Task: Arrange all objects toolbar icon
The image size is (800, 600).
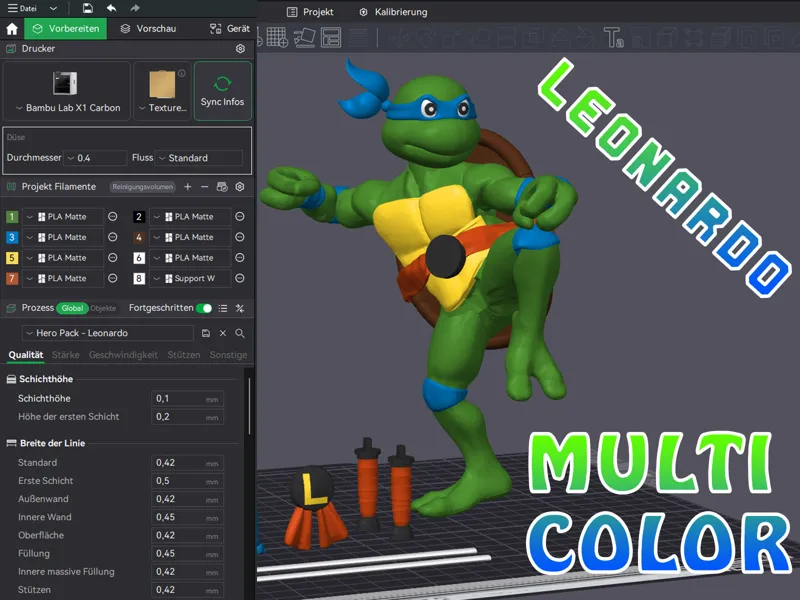Action: (331, 37)
